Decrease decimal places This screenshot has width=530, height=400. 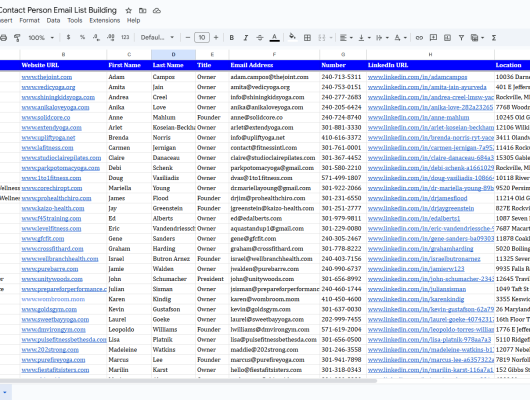click(x=96, y=37)
